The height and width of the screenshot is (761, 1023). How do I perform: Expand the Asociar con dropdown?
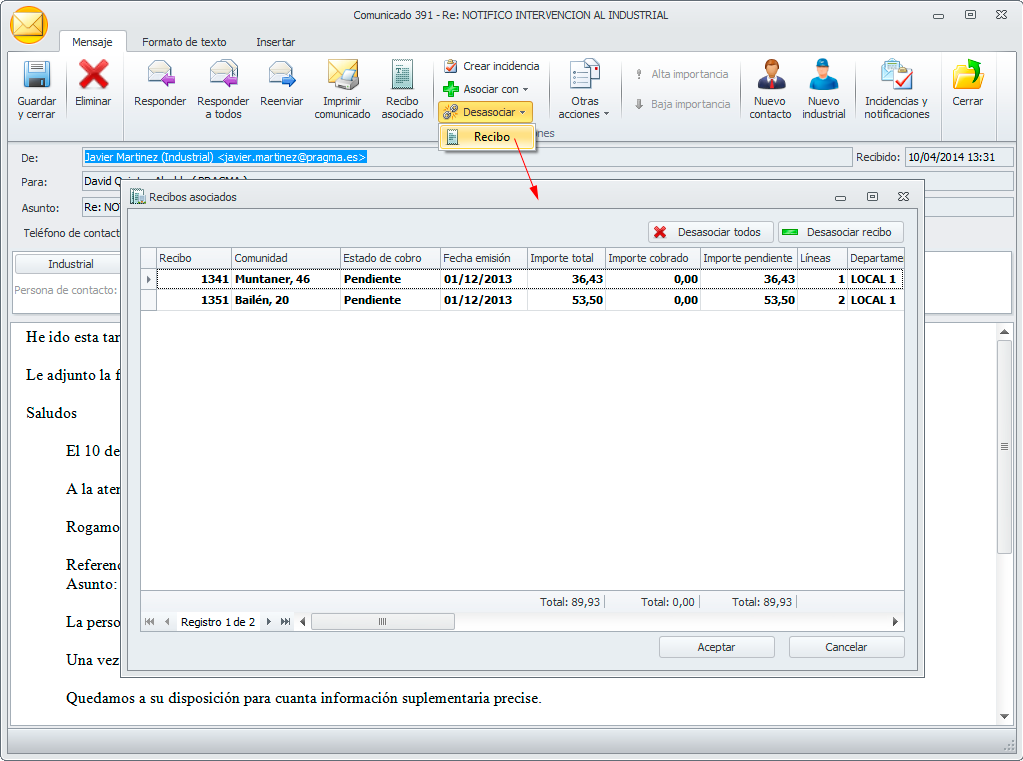[x=486, y=89]
